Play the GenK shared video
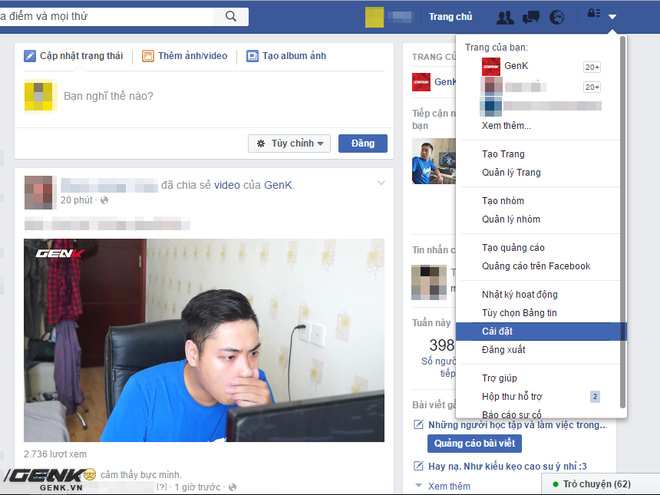Screen dimensions: 660x495 click(204, 340)
